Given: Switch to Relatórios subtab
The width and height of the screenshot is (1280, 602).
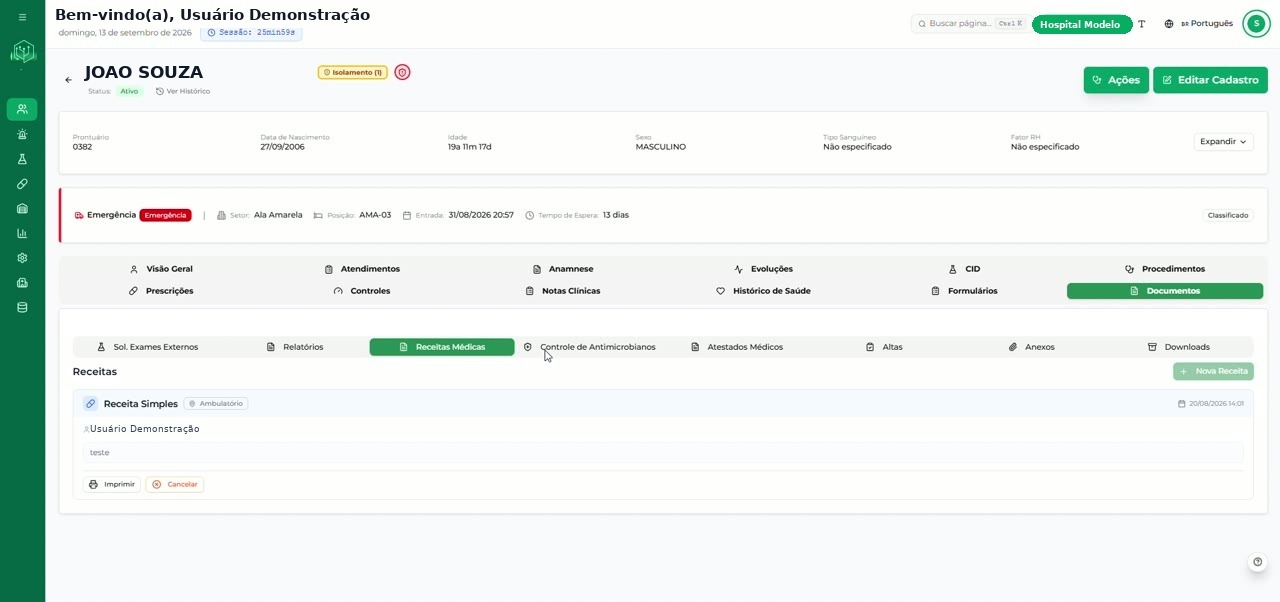Looking at the screenshot, I should click(295, 347).
